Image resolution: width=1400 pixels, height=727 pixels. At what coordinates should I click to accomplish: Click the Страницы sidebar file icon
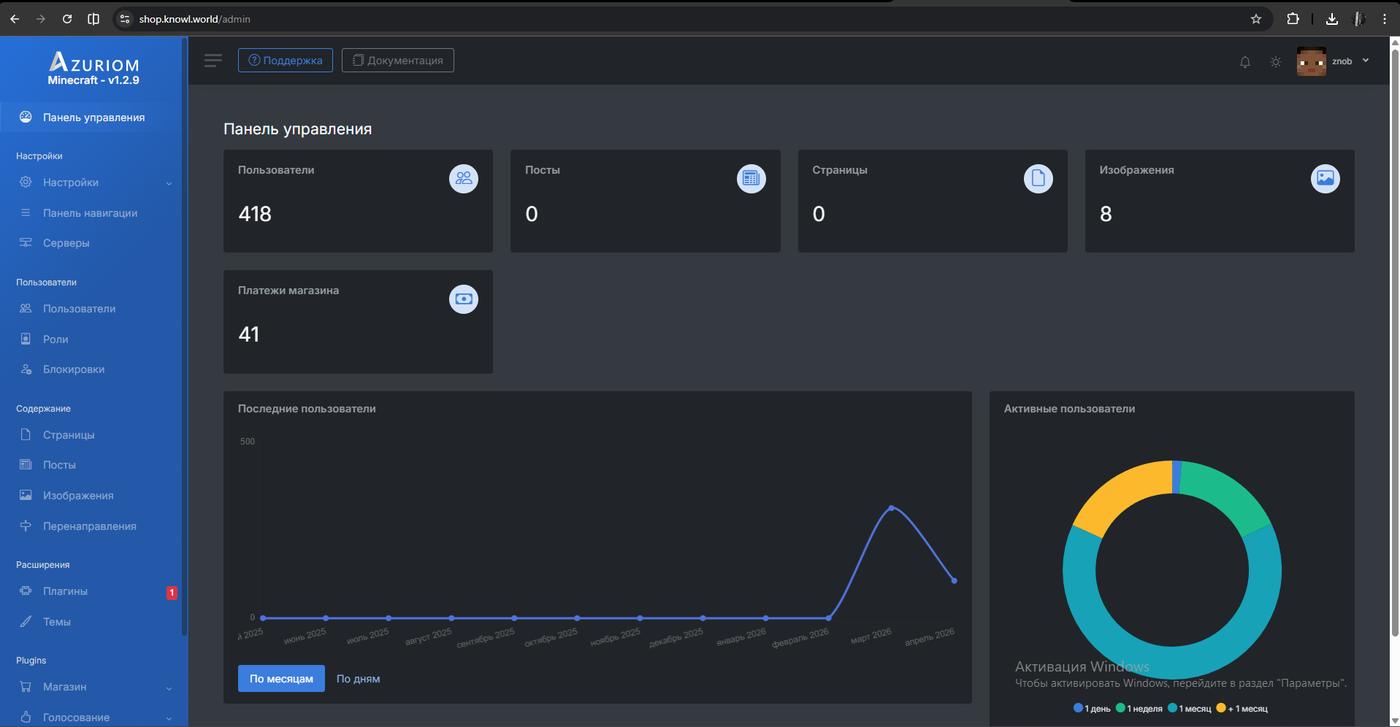[26, 435]
